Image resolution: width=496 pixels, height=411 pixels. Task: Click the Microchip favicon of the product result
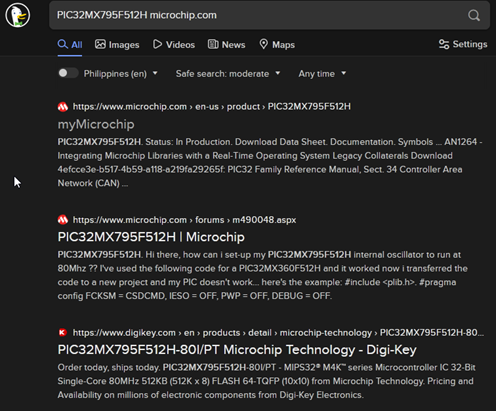(x=63, y=107)
